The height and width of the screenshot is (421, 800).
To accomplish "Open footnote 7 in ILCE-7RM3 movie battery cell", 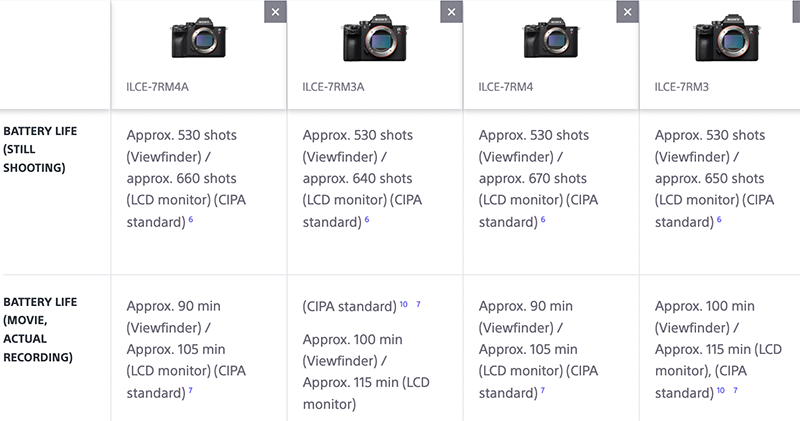I will tap(736, 391).
